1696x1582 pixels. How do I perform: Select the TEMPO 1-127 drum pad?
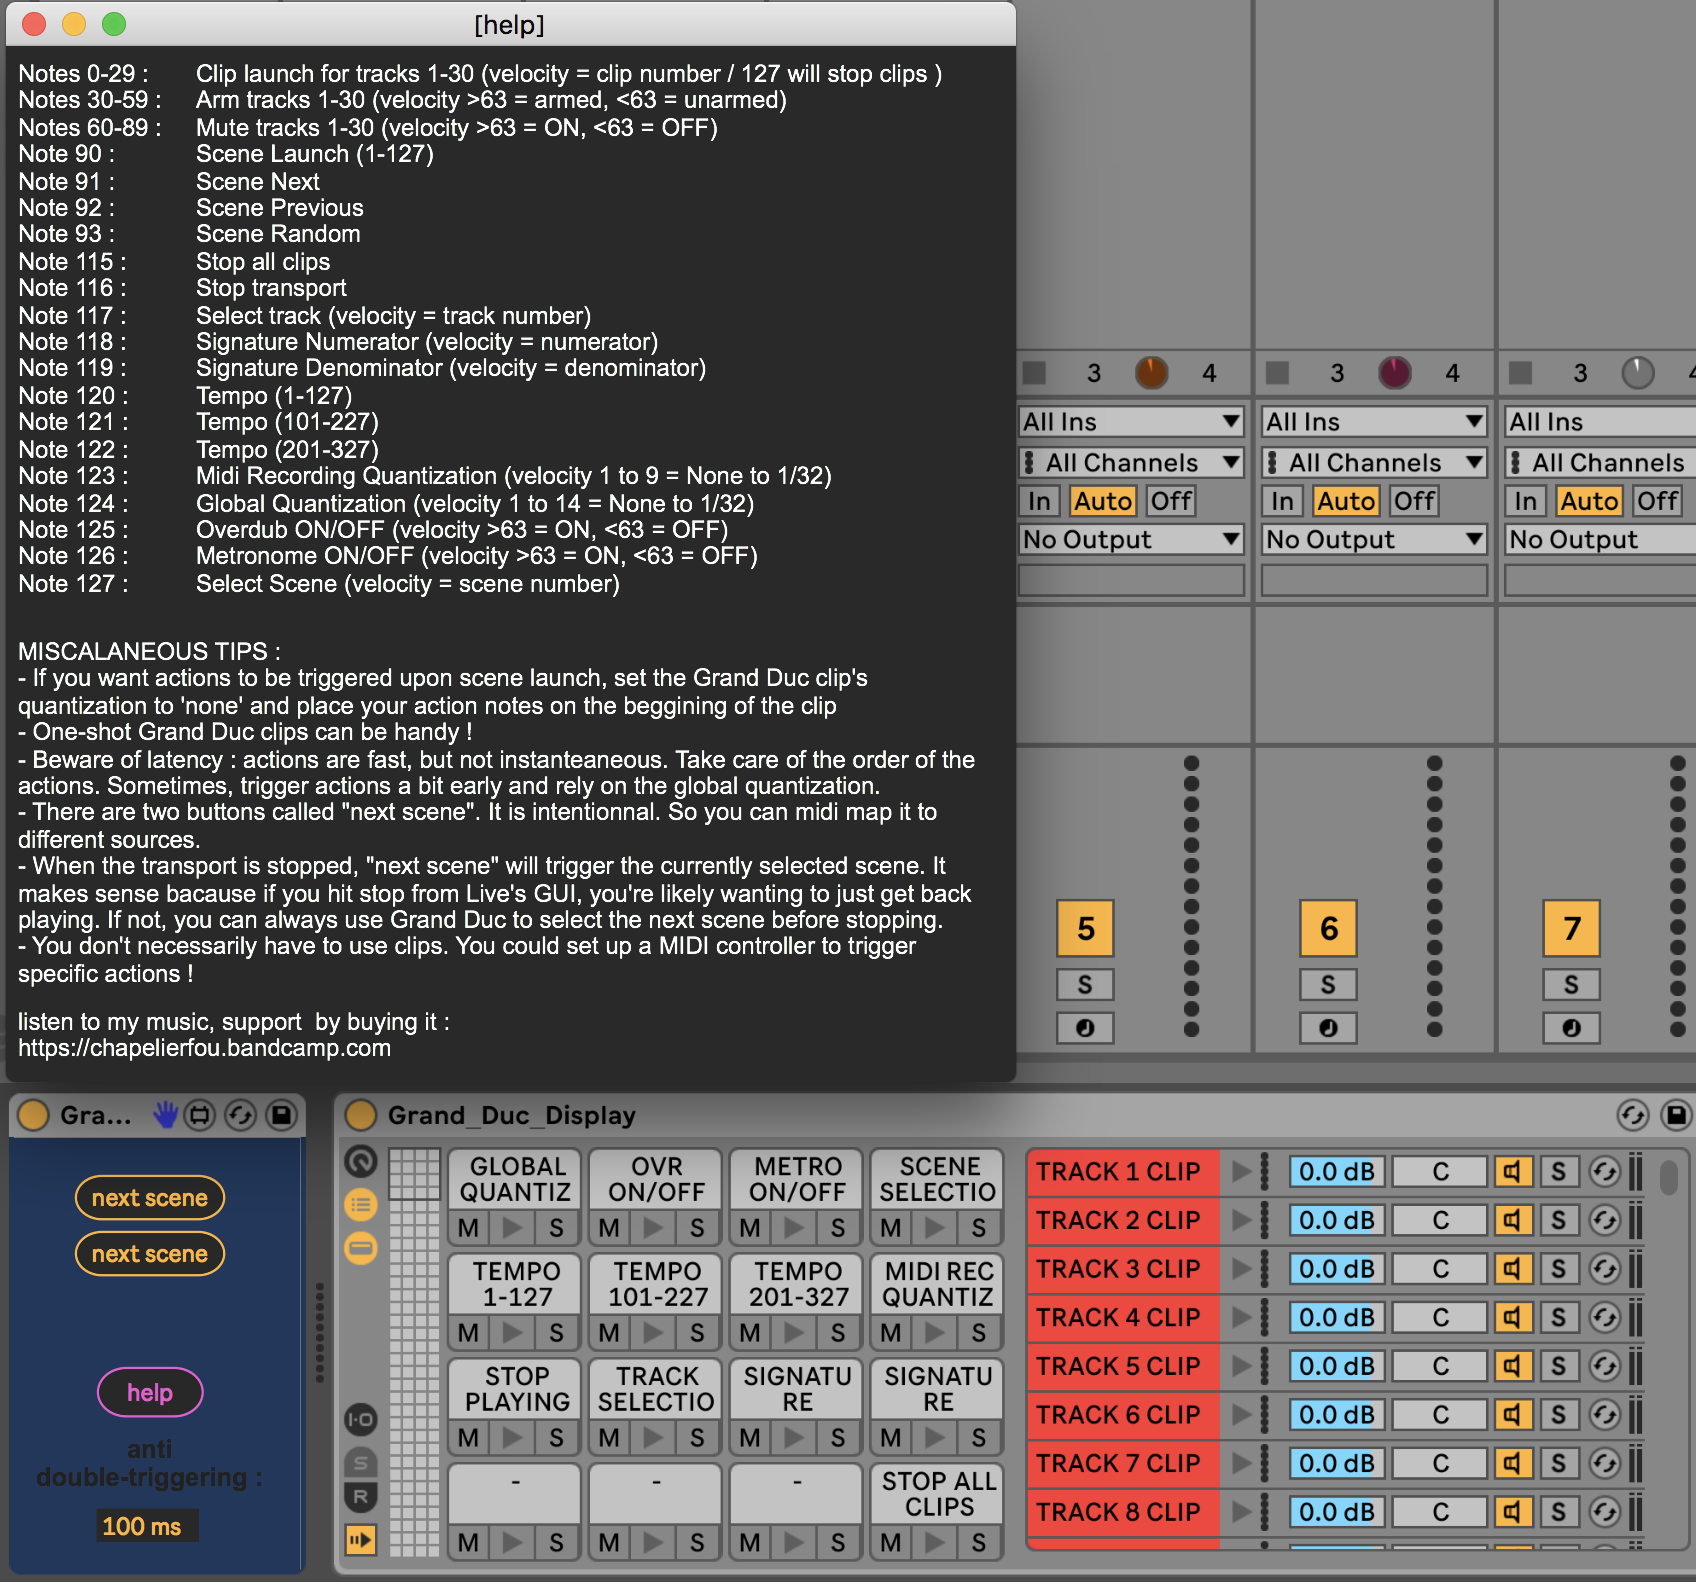516,1284
